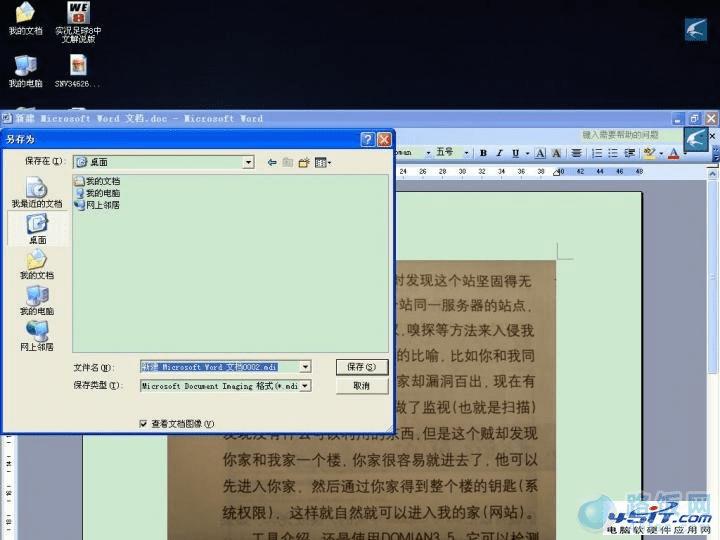Open Network Neighborhood in places bar
The image size is (720, 540).
37,336
